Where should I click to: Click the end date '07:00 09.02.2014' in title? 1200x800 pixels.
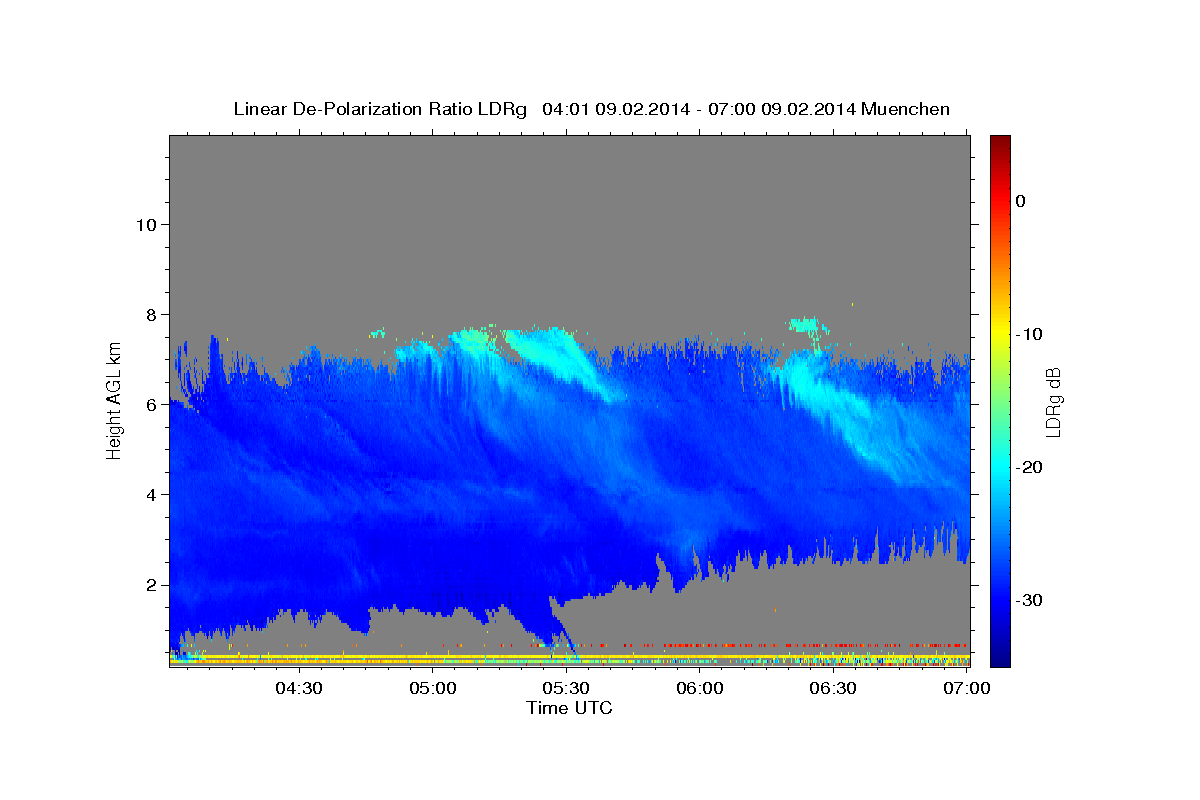pyautogui.click(x=782, y=109)
